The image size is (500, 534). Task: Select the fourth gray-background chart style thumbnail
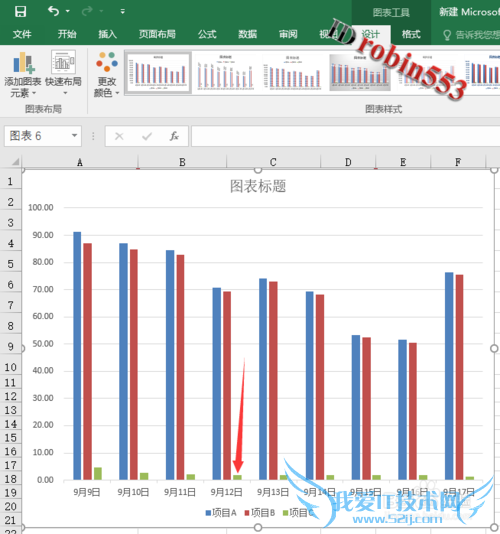point(360,72)
